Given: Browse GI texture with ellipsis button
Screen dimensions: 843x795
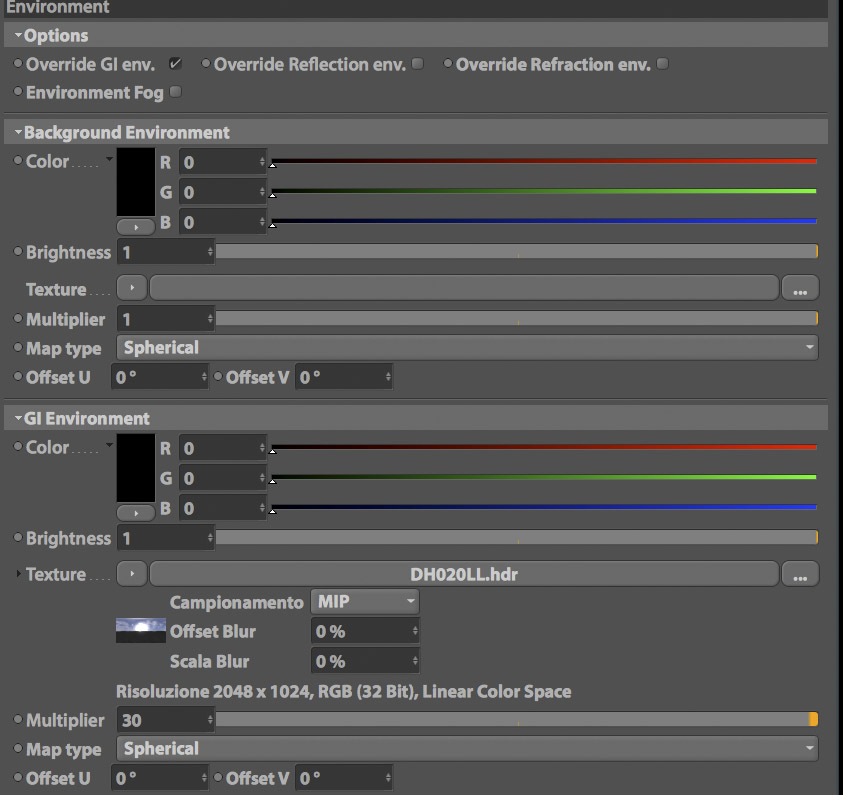Looking at the screenshot, I should click(x=800, y=574).
